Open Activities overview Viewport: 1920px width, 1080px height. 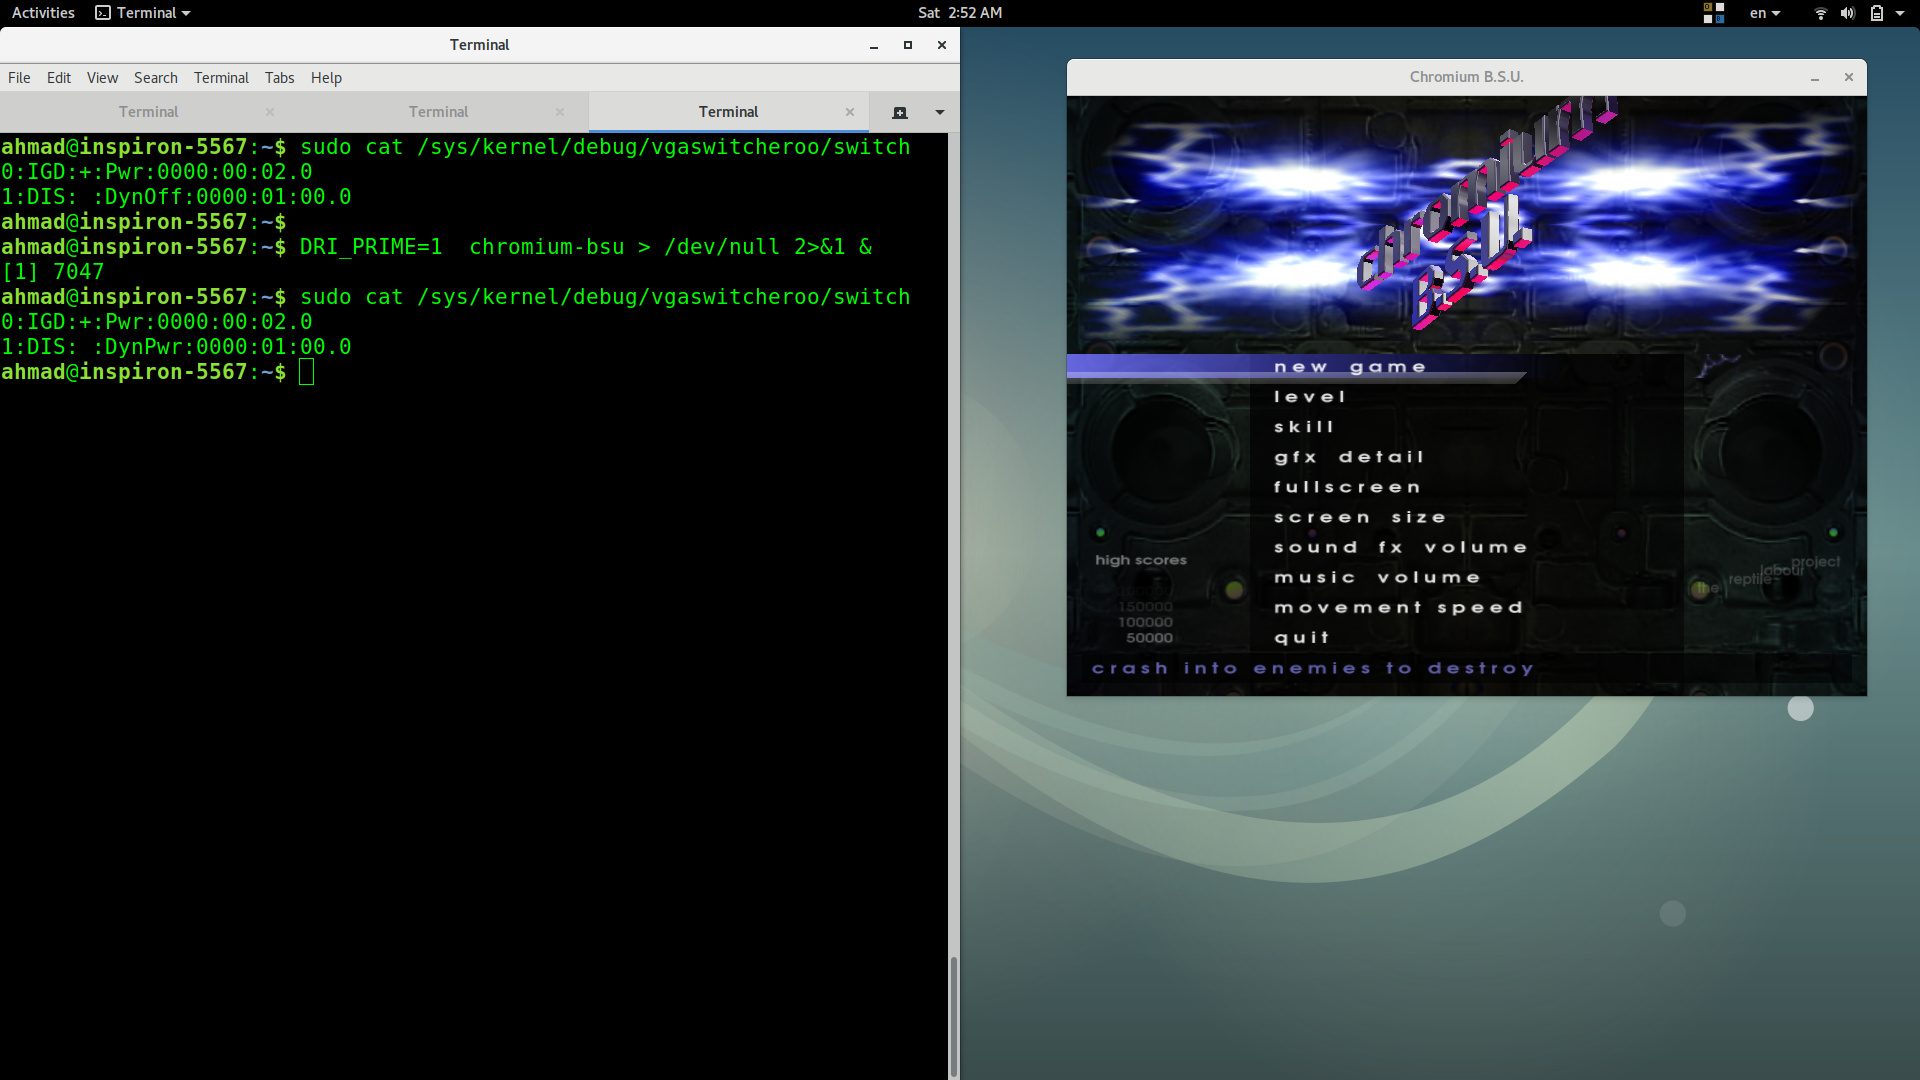pos(43,13)
